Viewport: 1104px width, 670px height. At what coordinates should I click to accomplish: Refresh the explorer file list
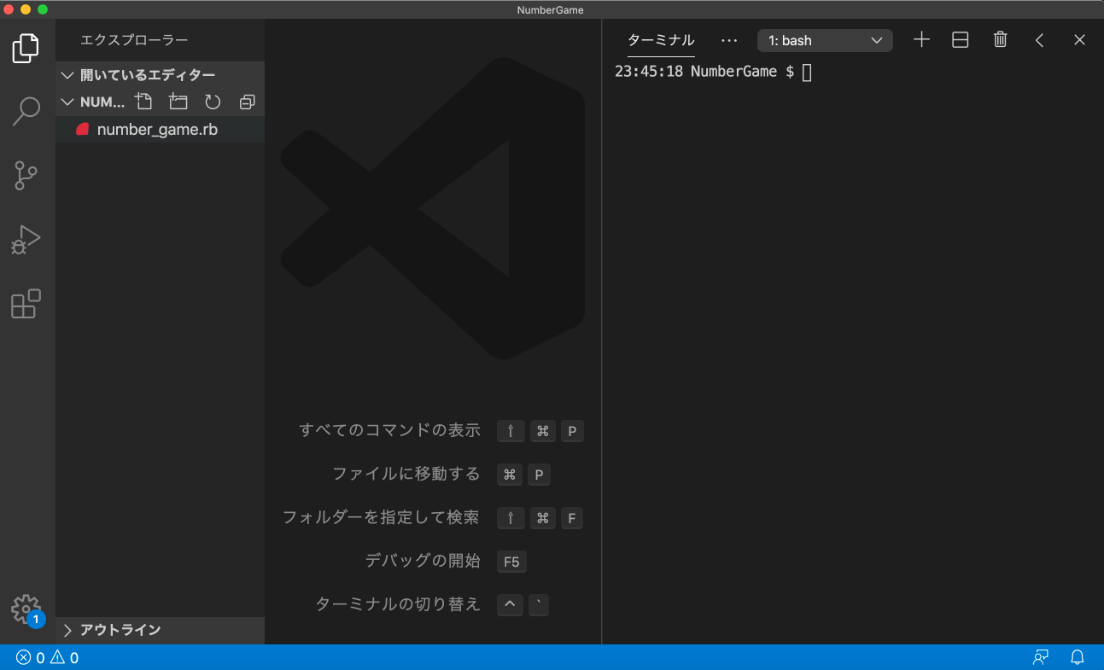click(x=213, y=102)
